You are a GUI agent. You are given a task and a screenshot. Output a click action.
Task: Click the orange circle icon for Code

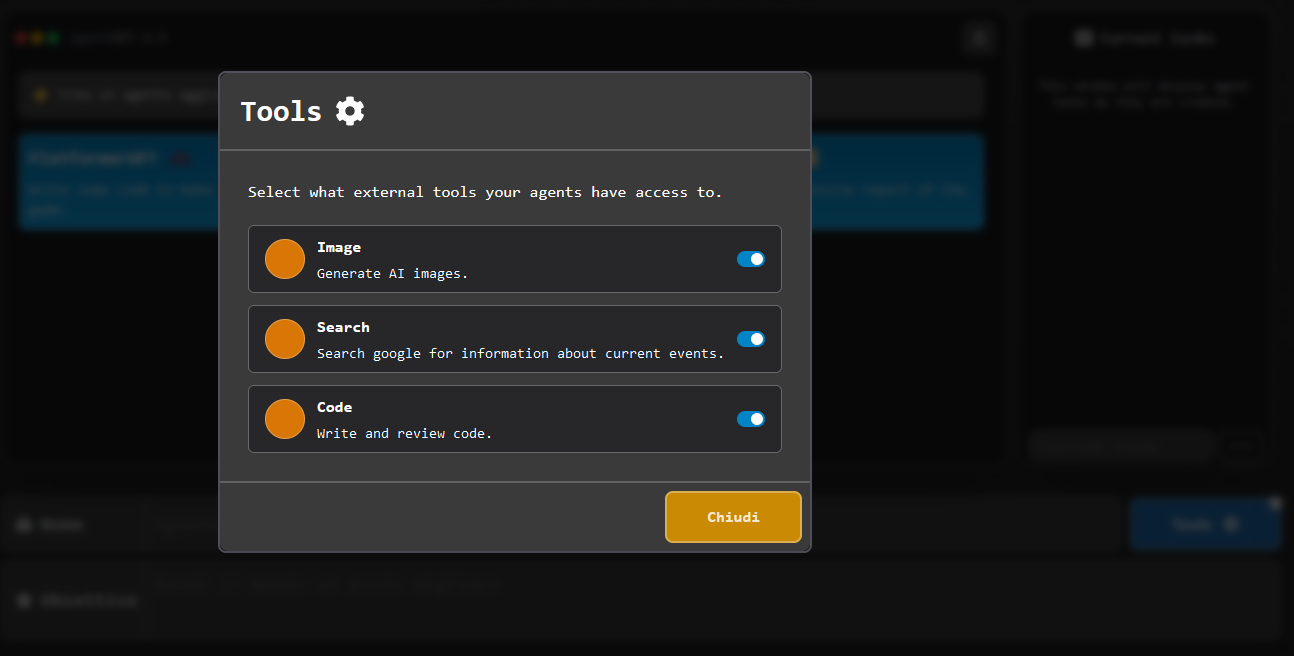[x=285, y=419]
